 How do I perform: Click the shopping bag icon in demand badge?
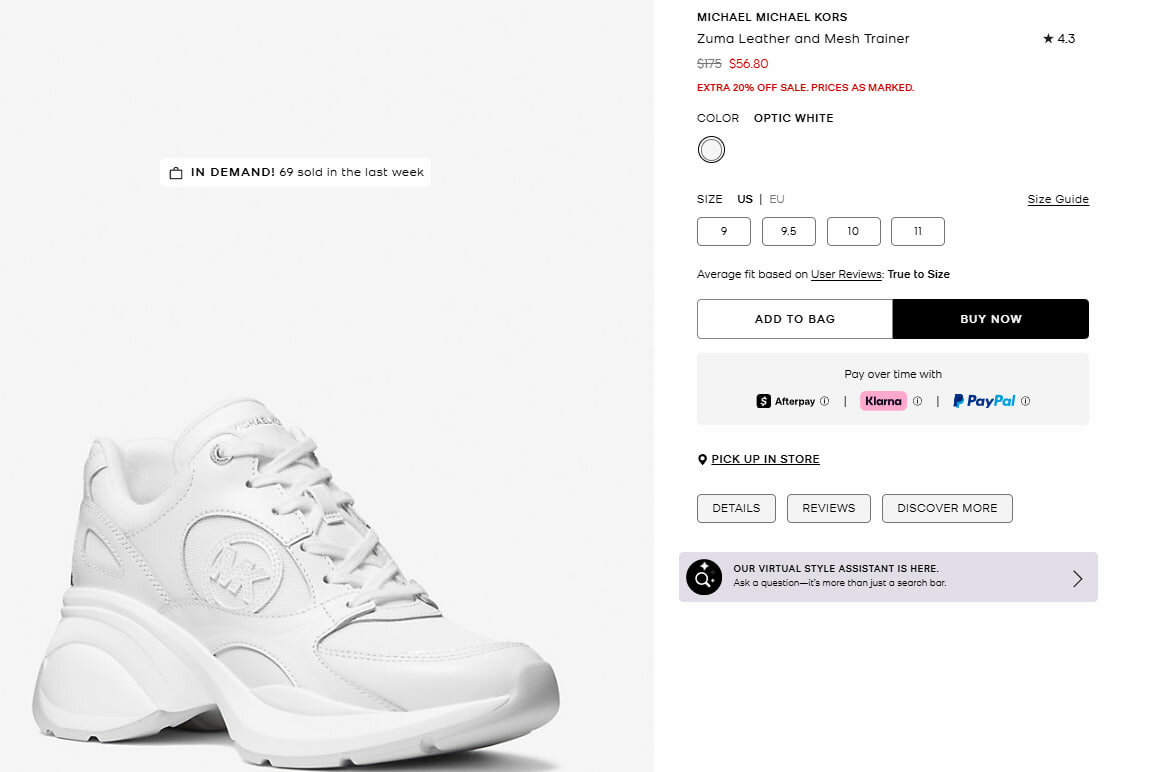pyautogui.click(x=176, y=173)
